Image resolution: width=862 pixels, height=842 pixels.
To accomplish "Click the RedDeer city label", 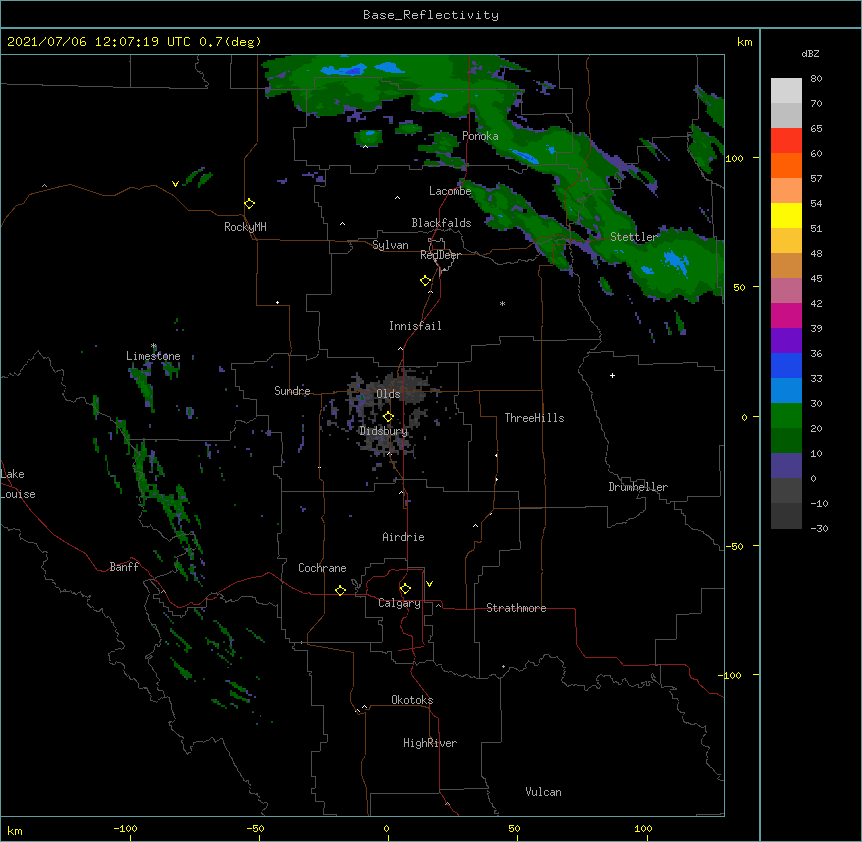I will tap(440, 255).
